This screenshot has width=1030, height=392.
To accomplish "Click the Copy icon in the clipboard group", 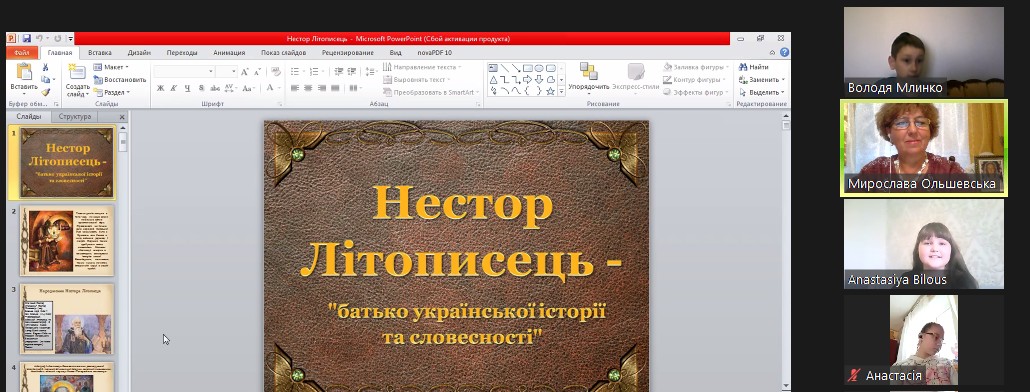I will [45, 79].
